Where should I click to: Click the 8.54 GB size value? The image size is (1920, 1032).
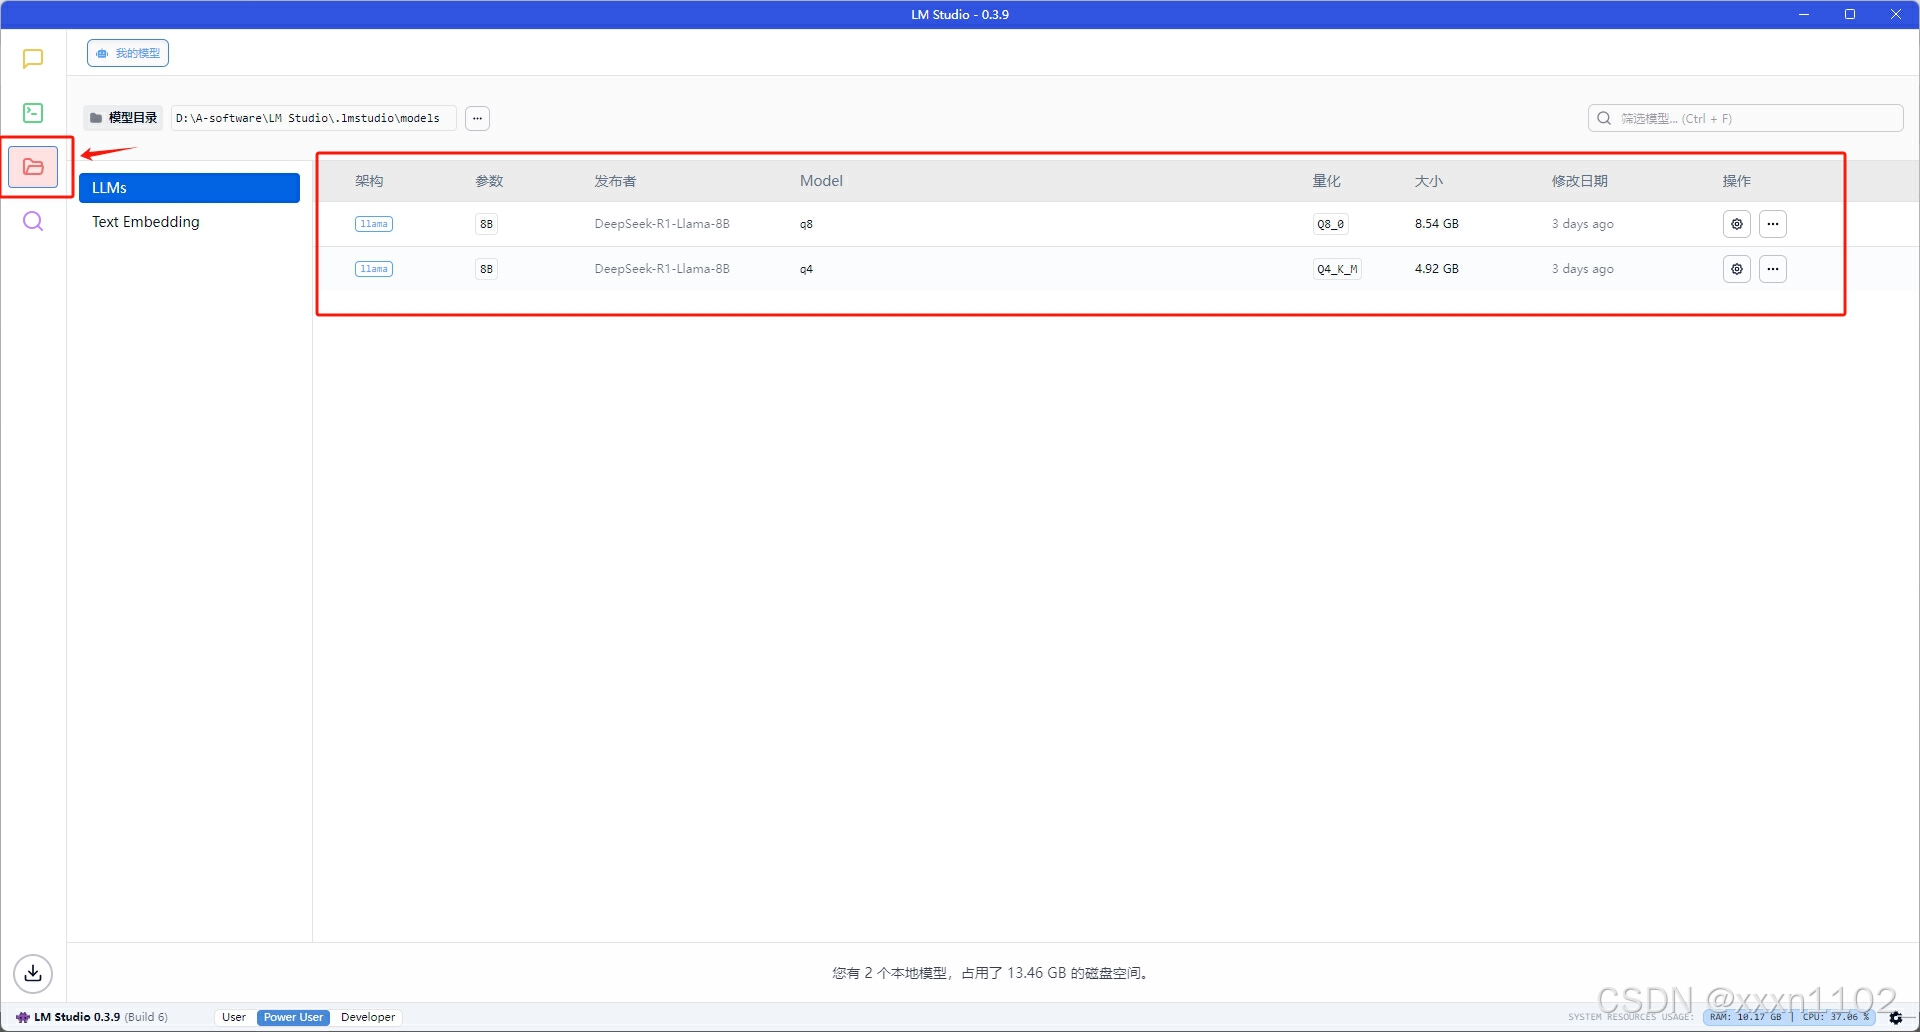click(x=1437, y=224)
